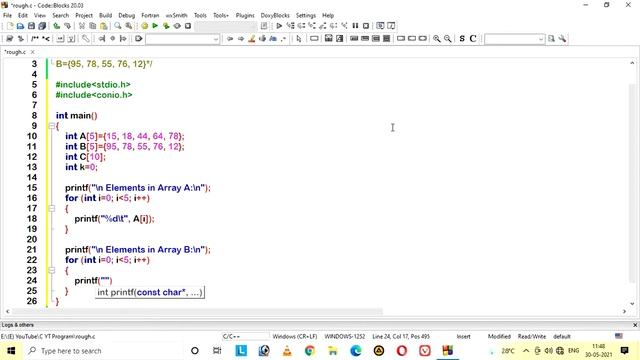Stop the debugger from the toolbar
The height and width of the screenshot is (360, 640).
tap(366, 26)
